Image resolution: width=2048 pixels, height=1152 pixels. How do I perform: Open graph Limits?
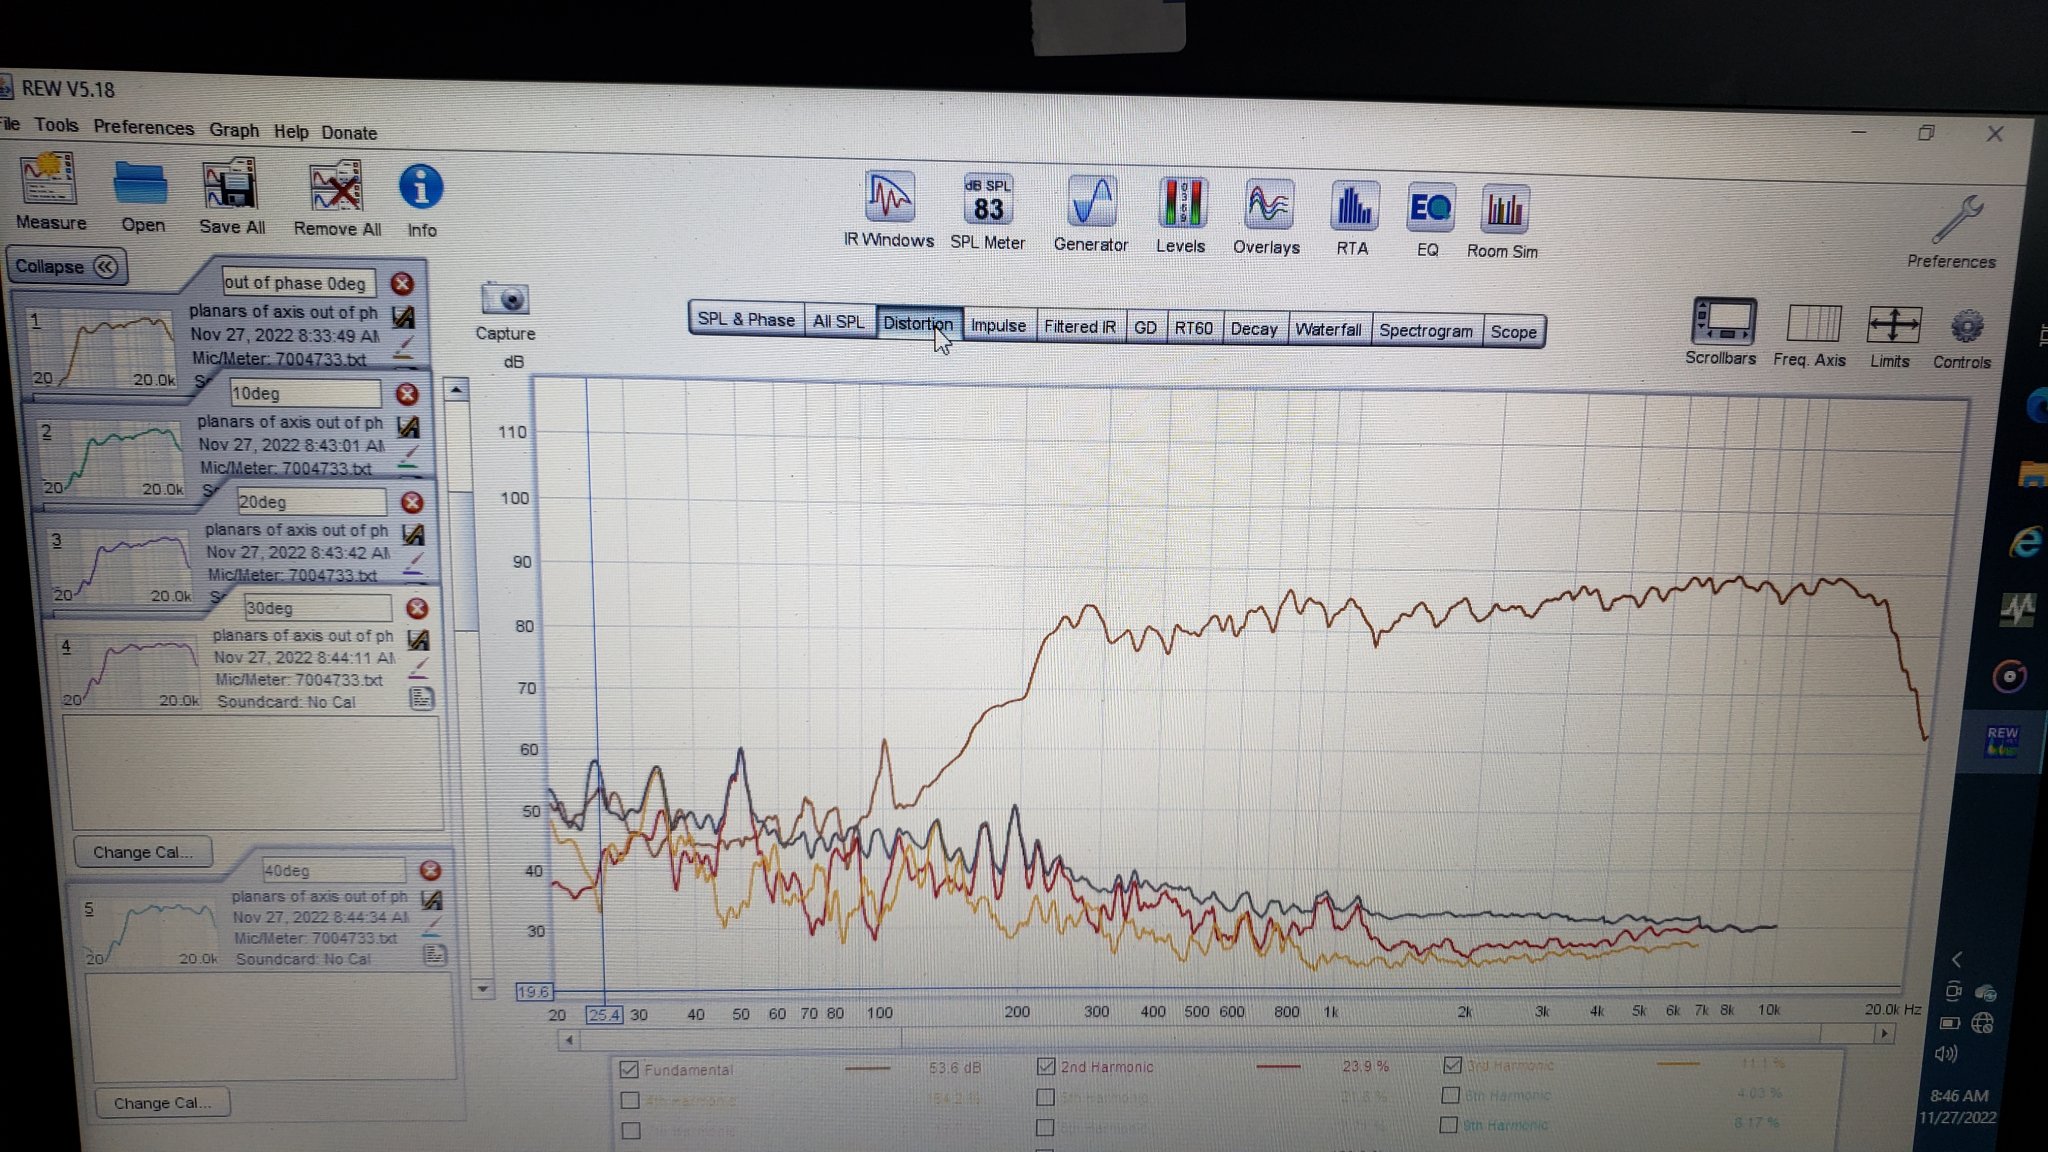click(x=1892, y=336)
